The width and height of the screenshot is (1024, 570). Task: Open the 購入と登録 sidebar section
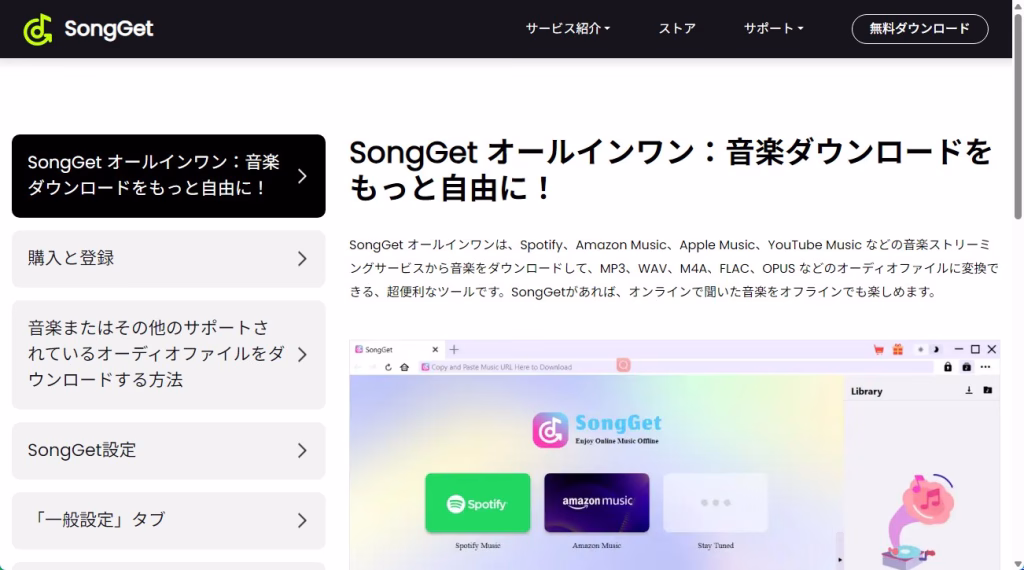168,259
